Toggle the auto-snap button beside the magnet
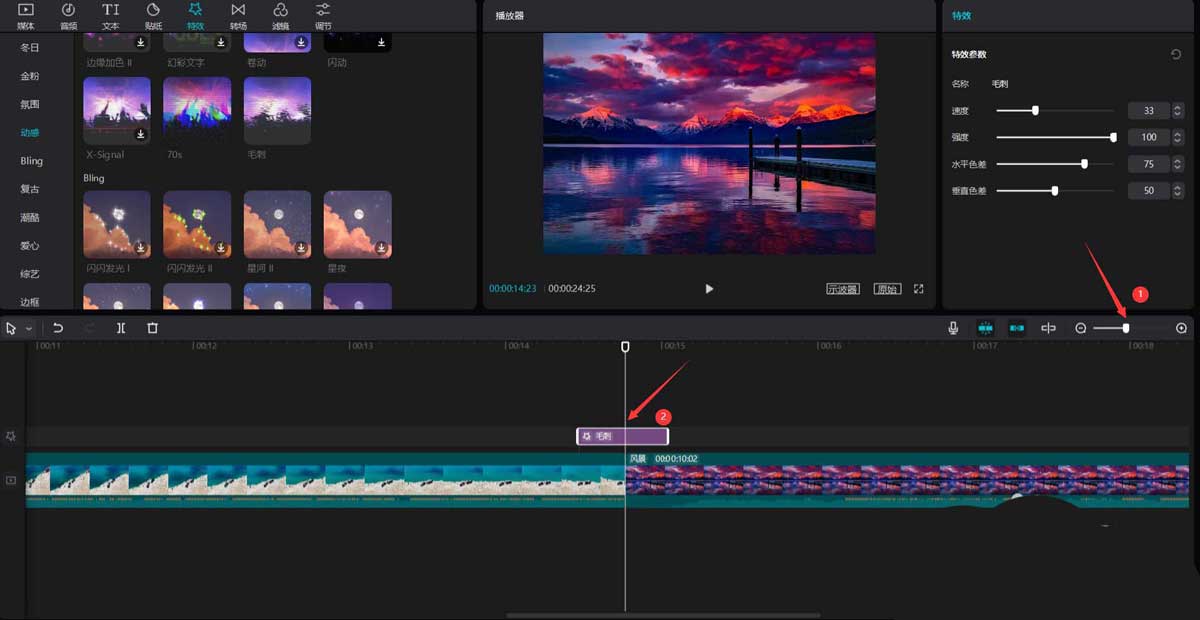The width and height of the screenshot is (1200, 620). (1017, 328)
